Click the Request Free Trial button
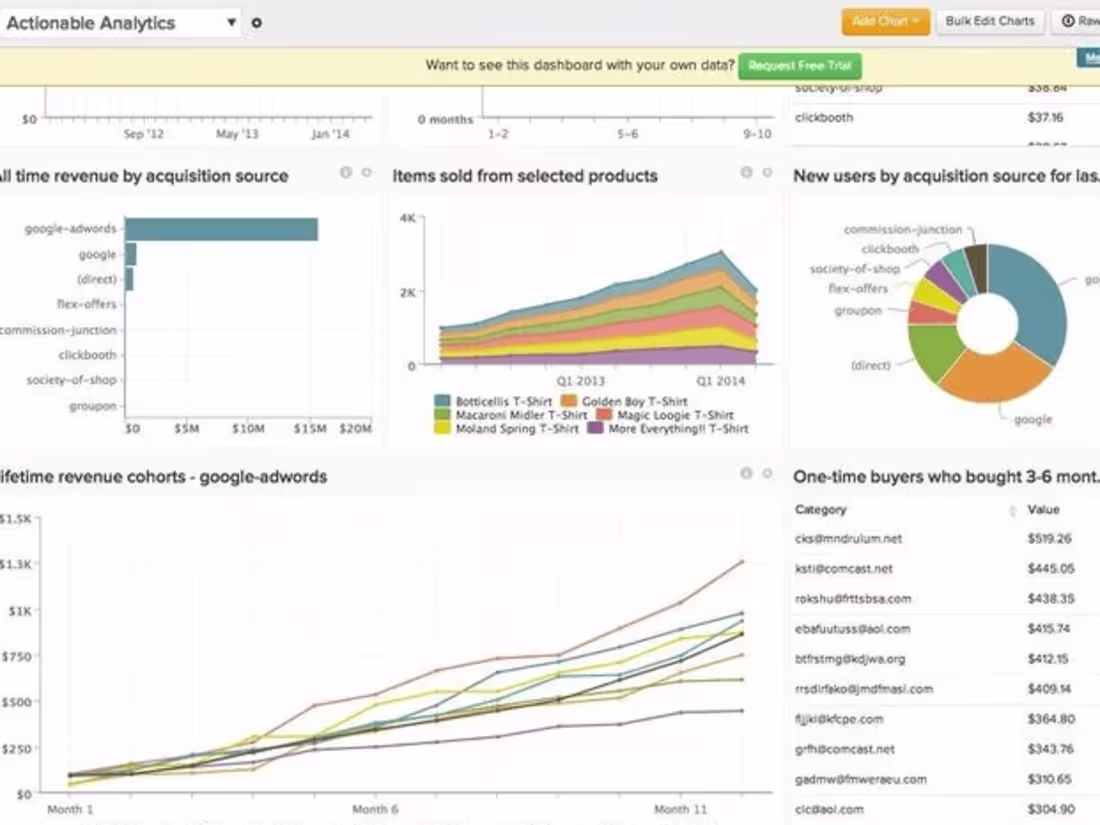Image resolution: width=1100 pixels, height=825 pixels. 799,66
